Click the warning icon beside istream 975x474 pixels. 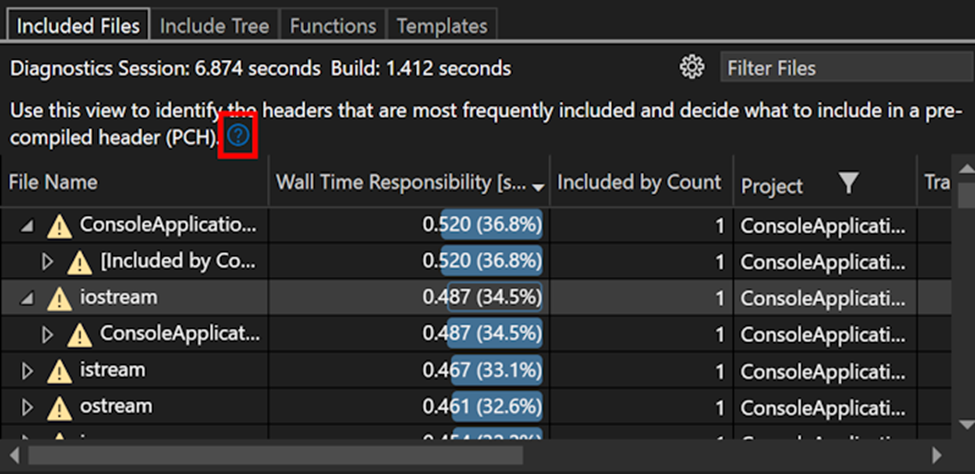point(60,372)
